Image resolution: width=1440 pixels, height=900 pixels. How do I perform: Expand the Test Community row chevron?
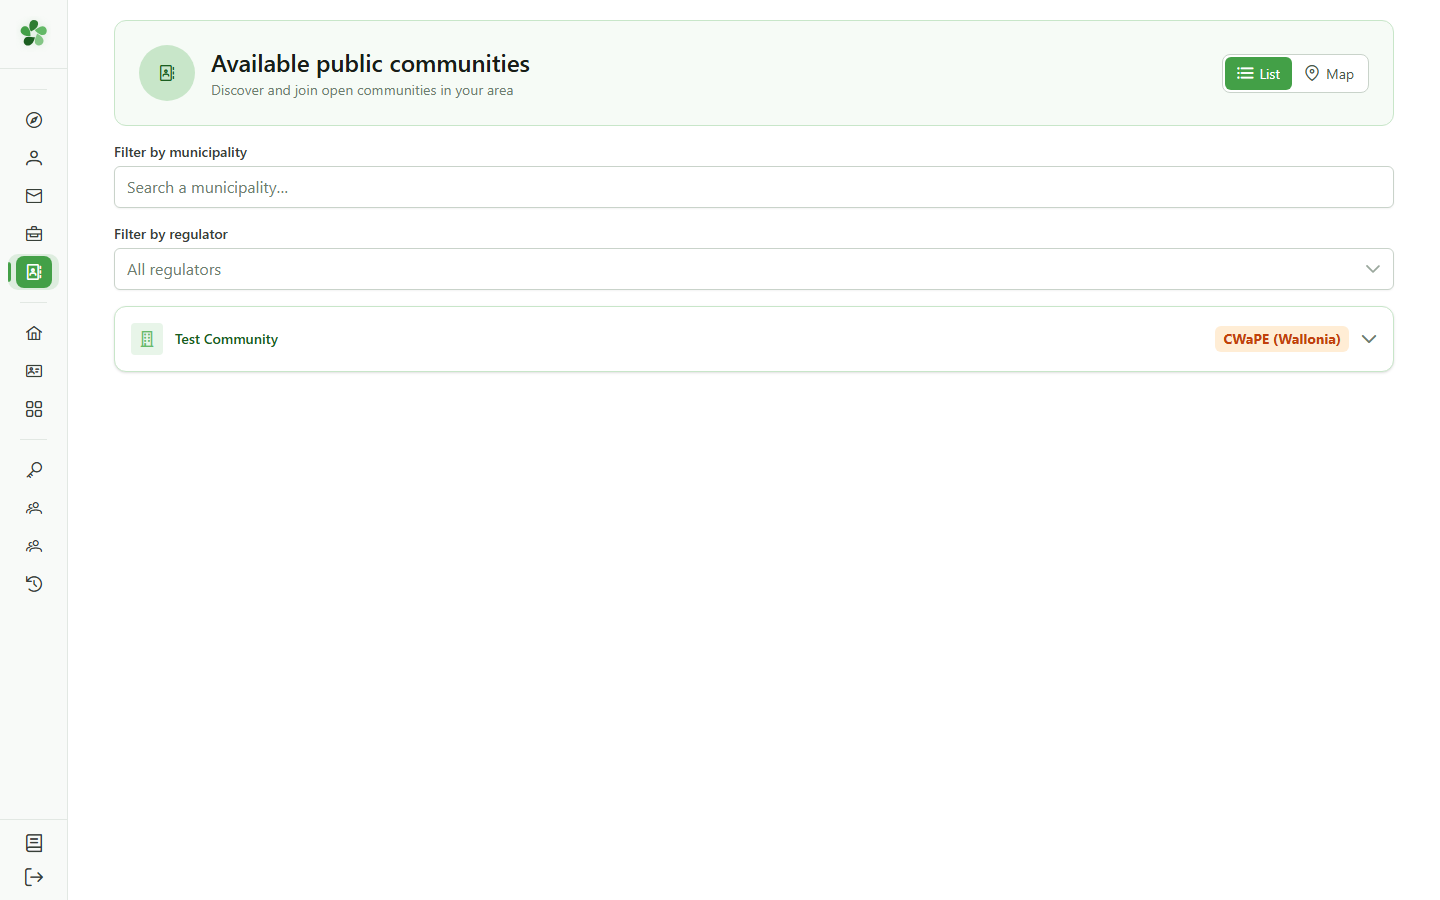point(1369,339)
